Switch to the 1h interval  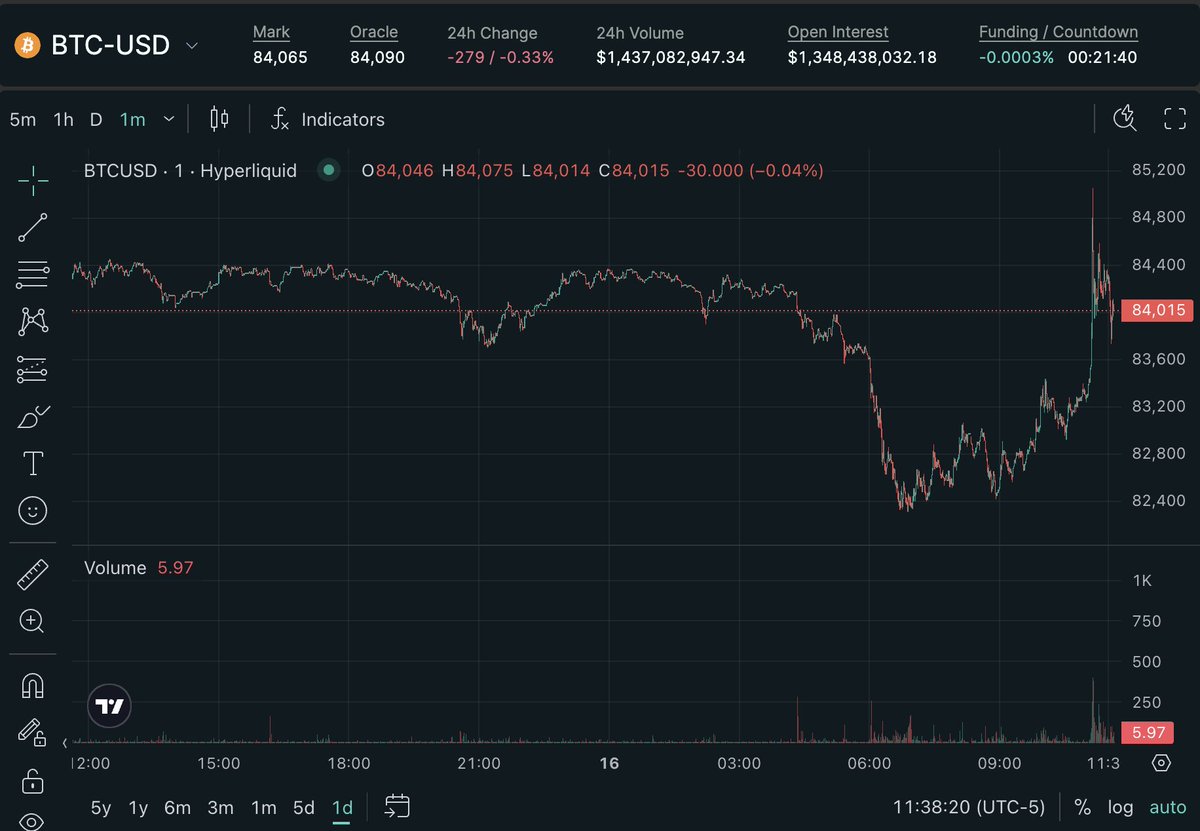coord(63,119)
